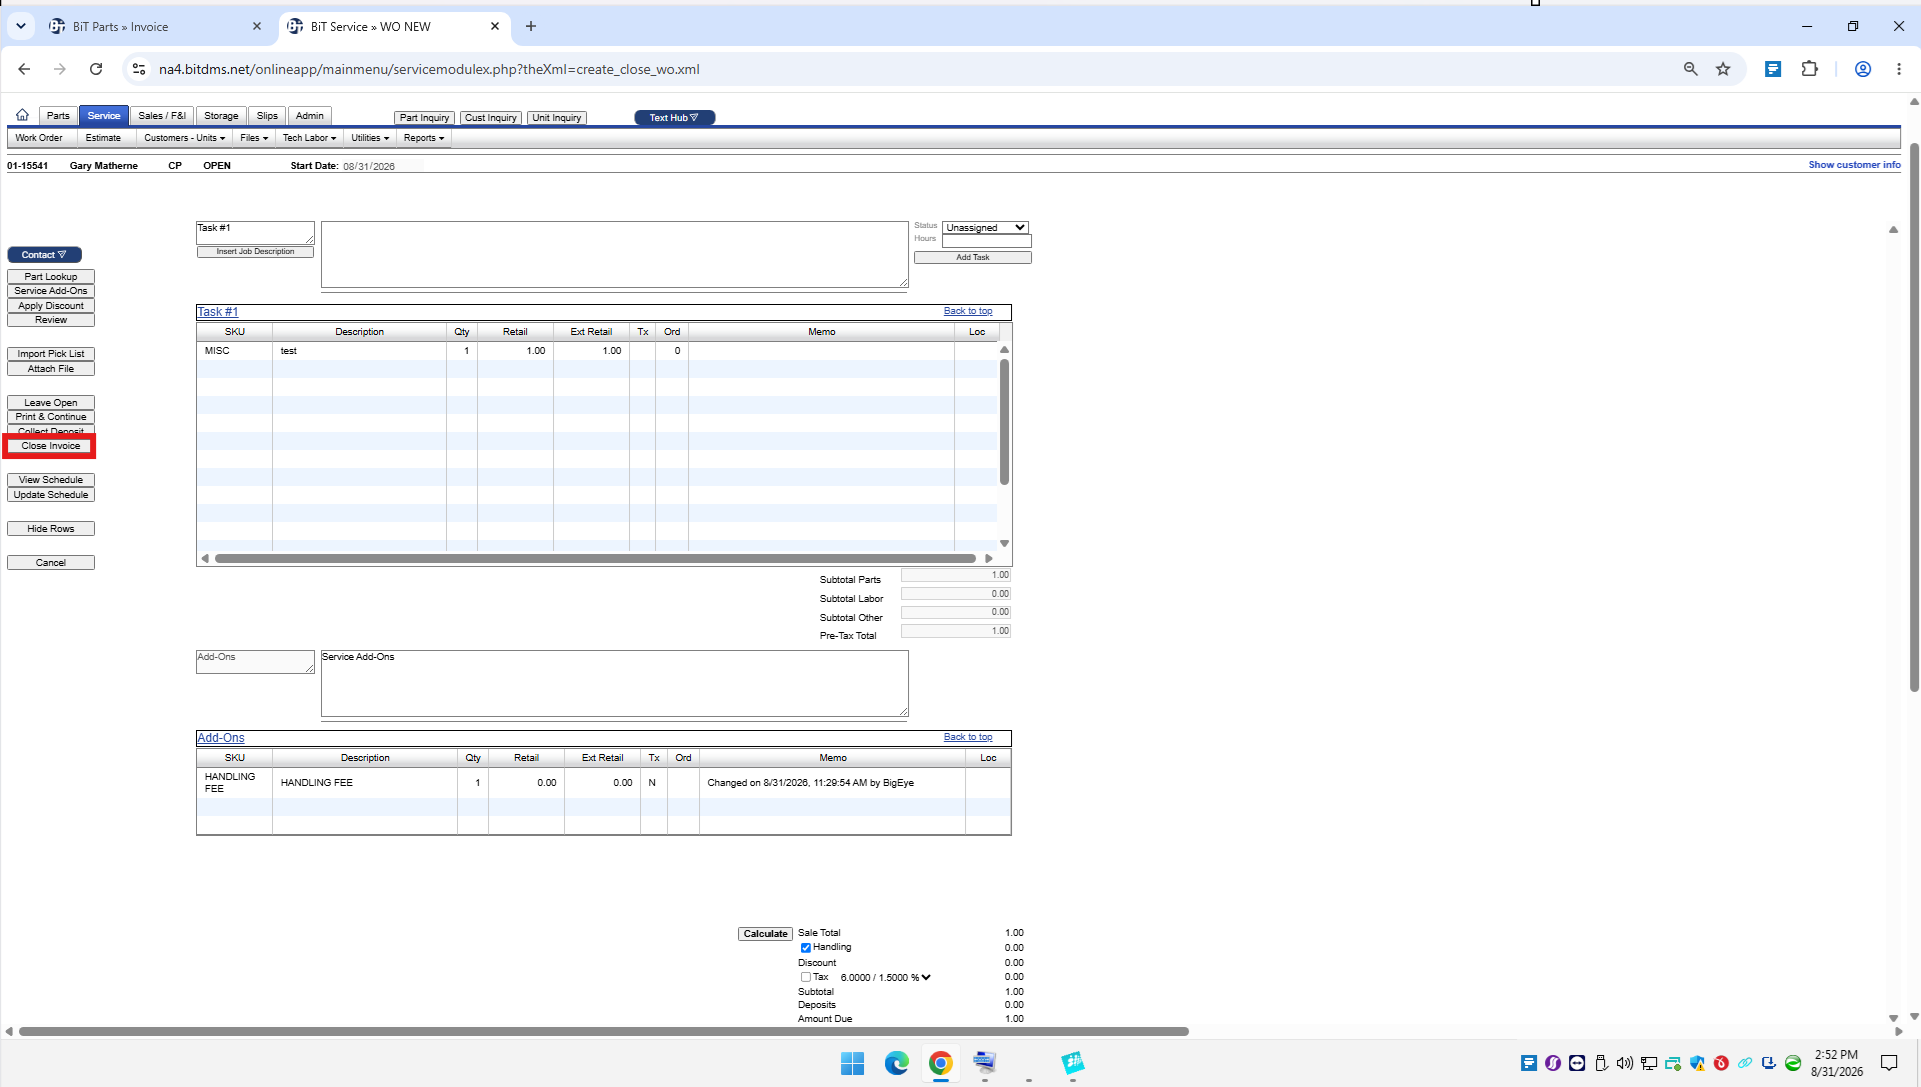
Task: Open the Parts module tab
Action: pos(58,116)
